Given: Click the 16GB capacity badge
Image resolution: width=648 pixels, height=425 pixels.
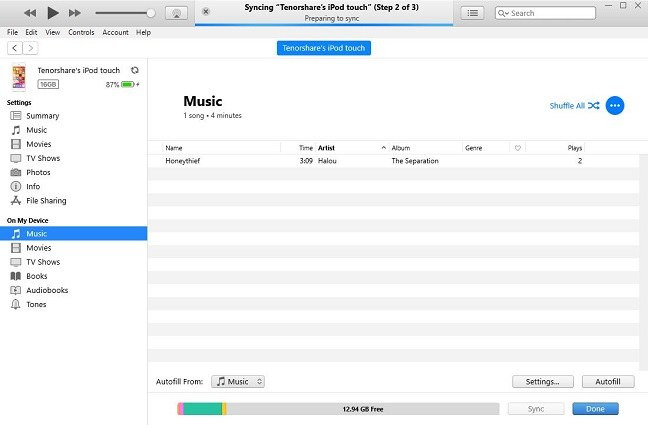Looking at the screenshot, I should point(48,84).
